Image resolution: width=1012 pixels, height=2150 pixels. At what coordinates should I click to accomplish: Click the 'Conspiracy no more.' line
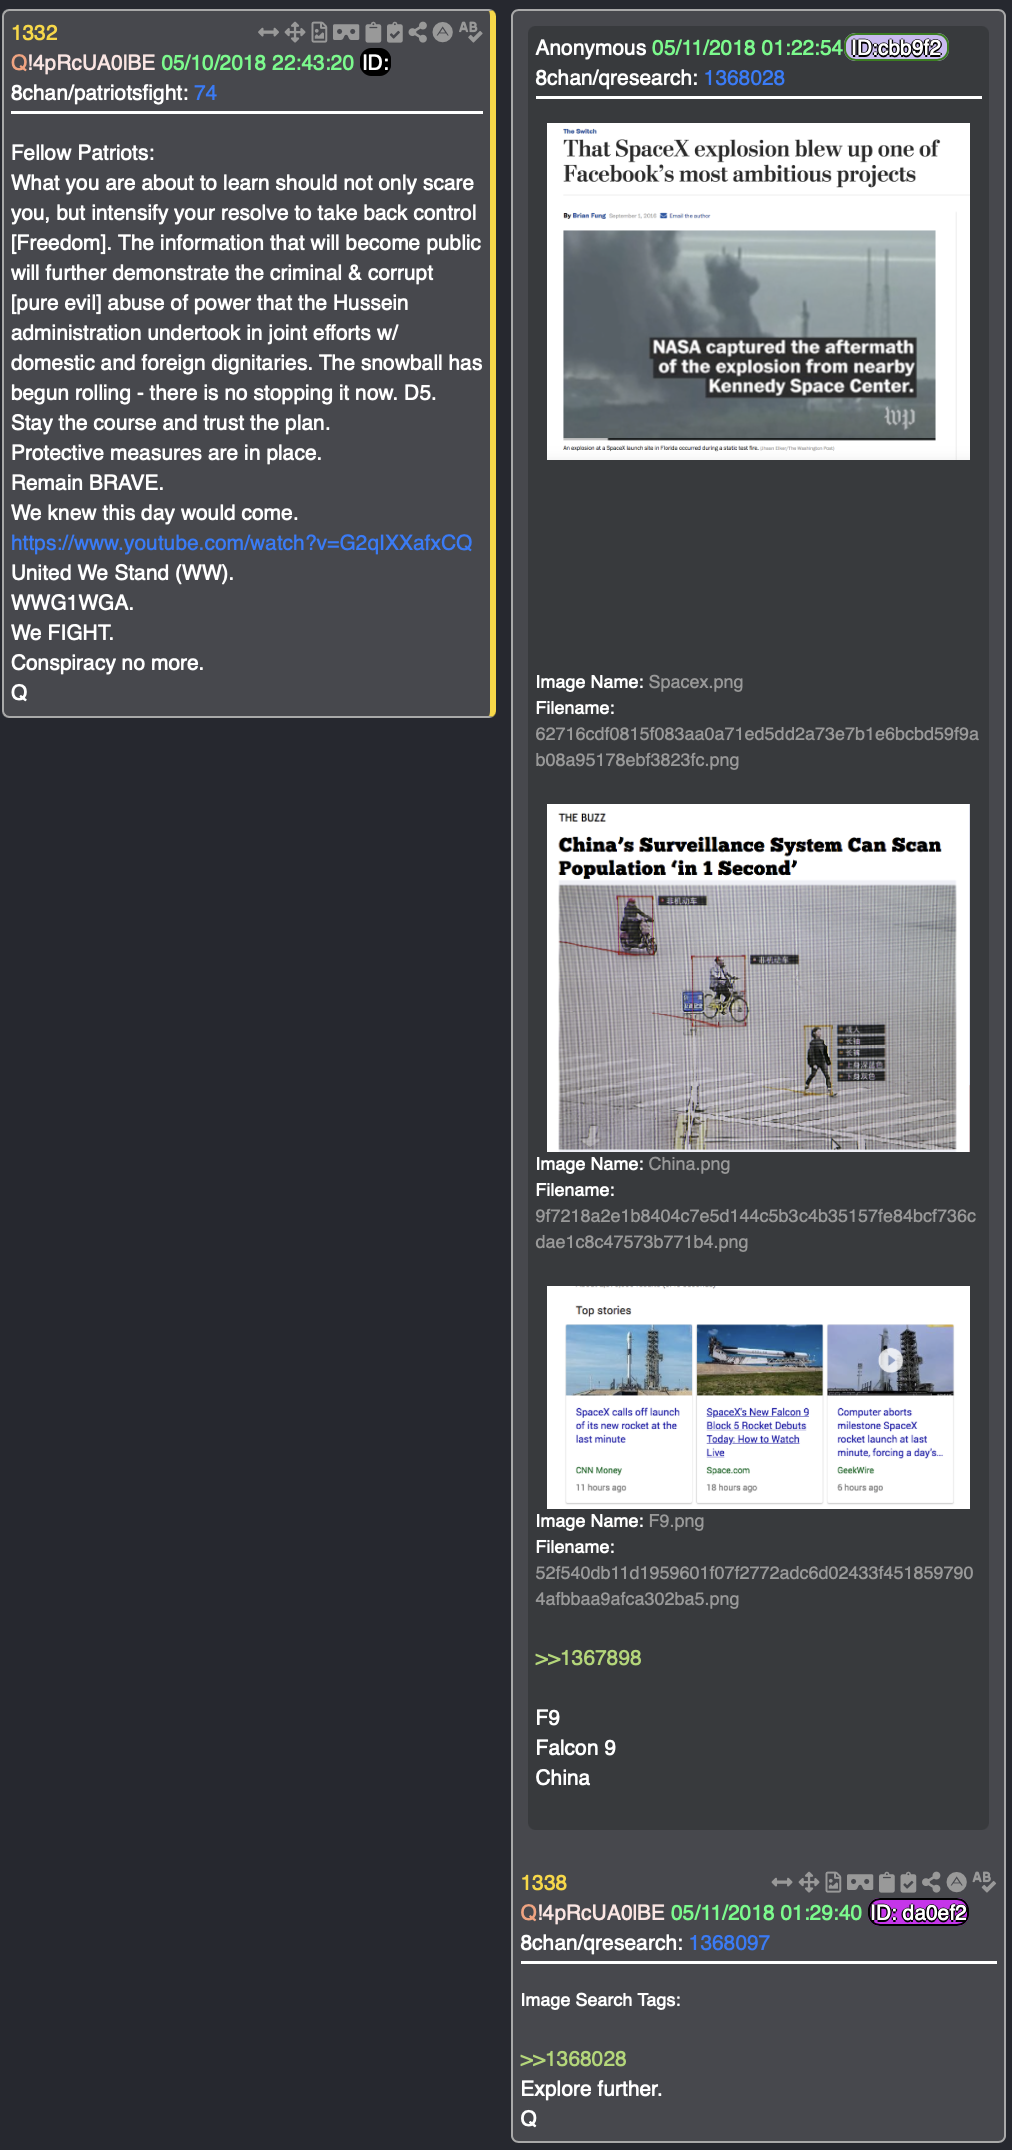pyautogui.click(x=108, y=663)
